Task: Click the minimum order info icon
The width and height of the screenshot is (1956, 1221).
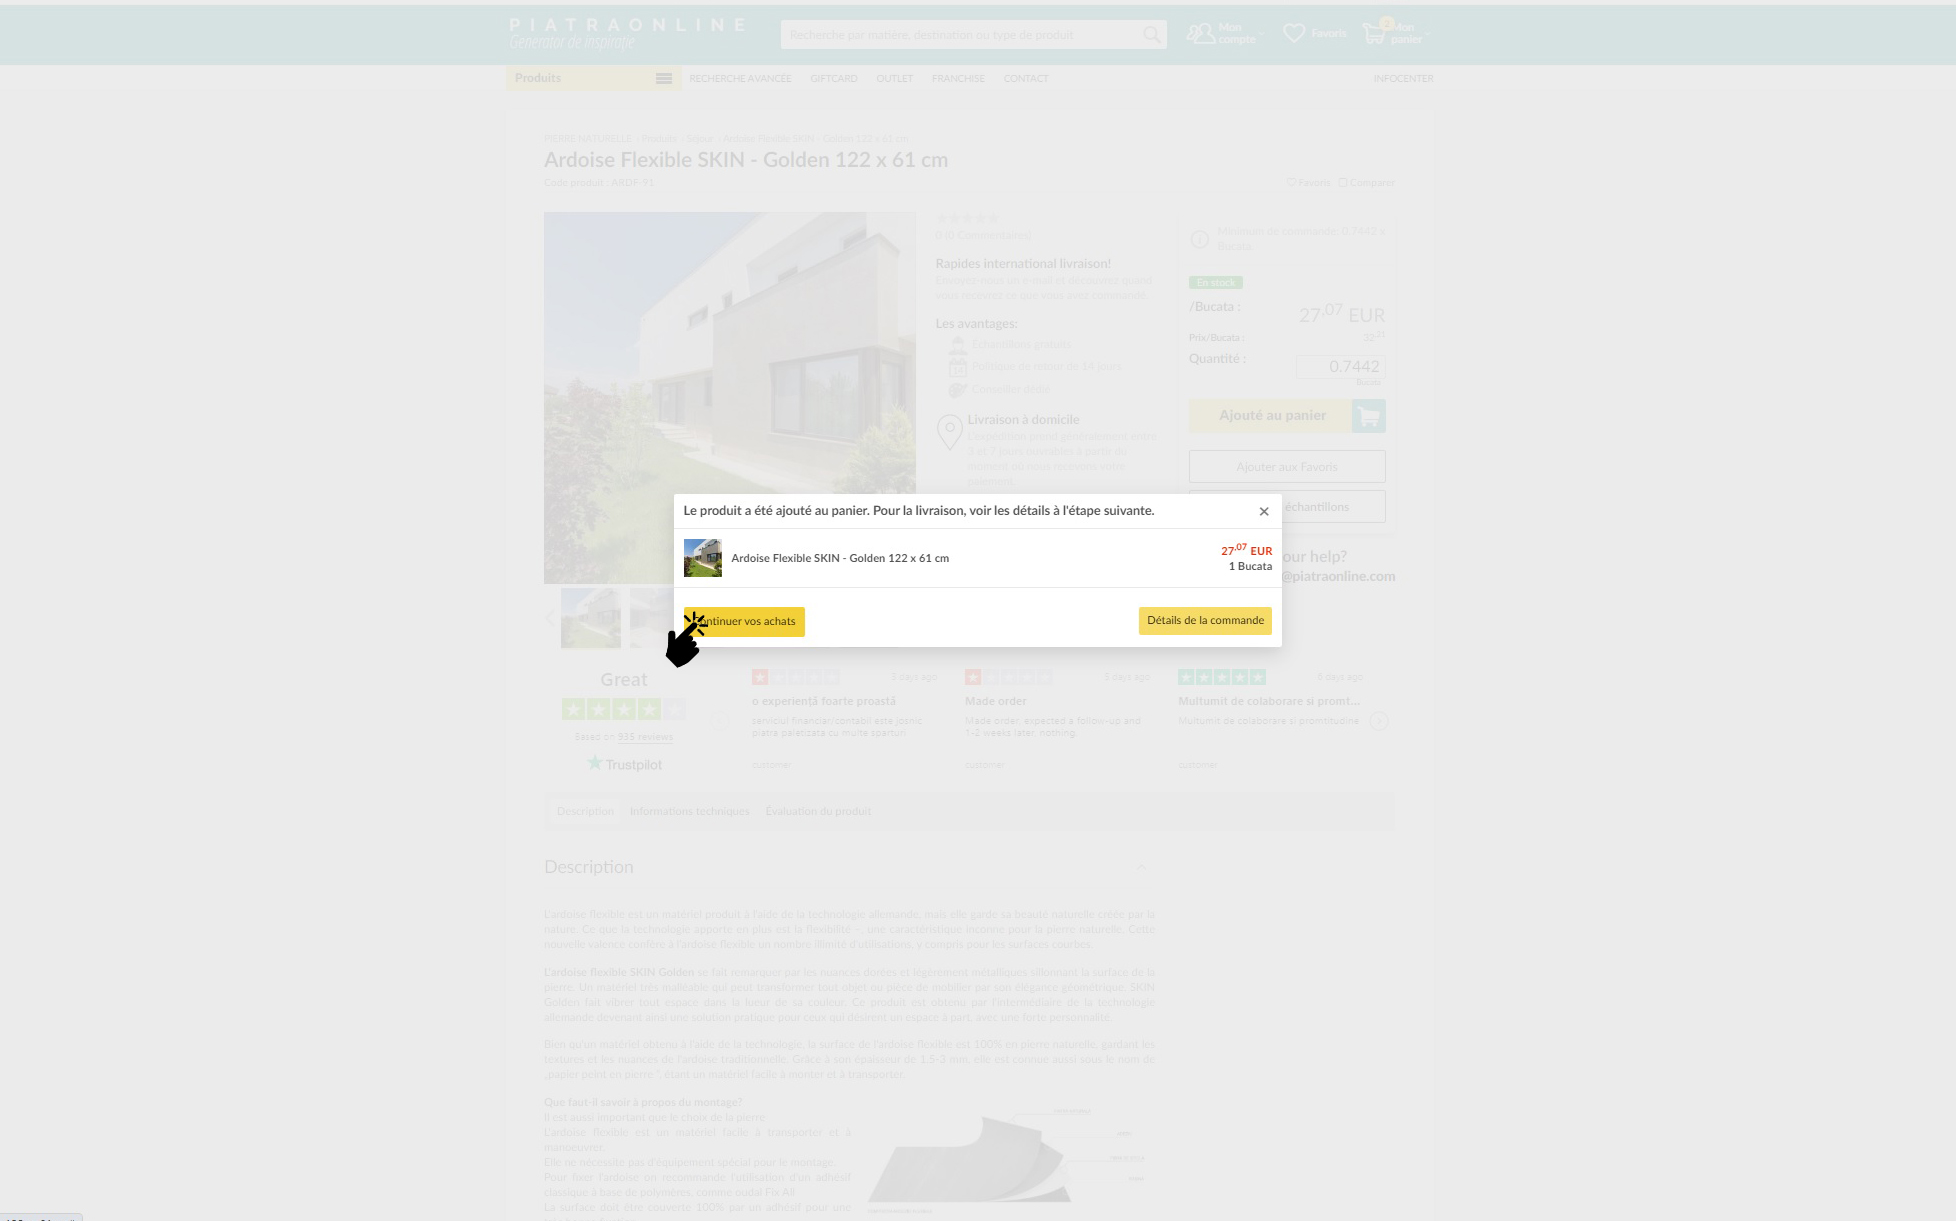Action: click(x=1200, y=239)
